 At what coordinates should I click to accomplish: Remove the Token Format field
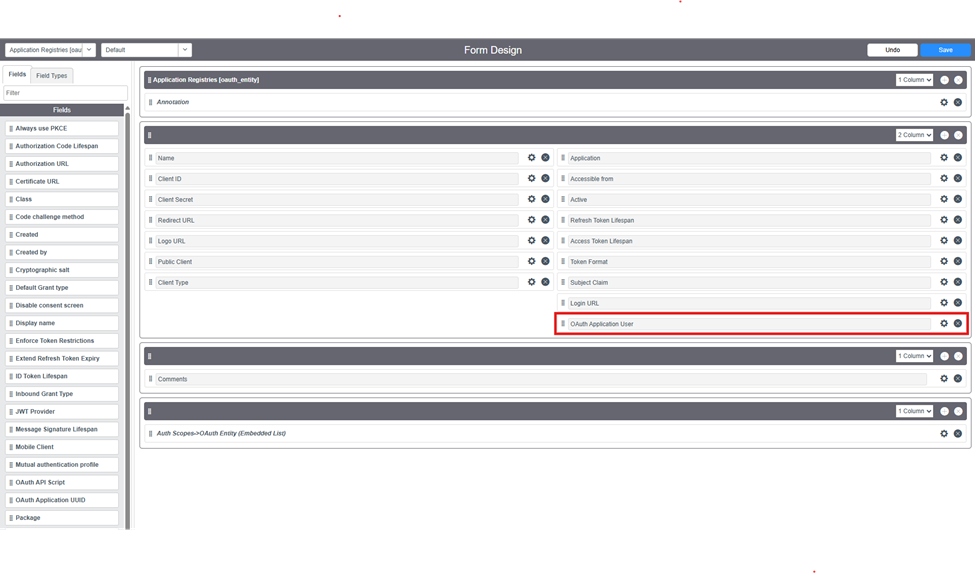coord(958,261)
